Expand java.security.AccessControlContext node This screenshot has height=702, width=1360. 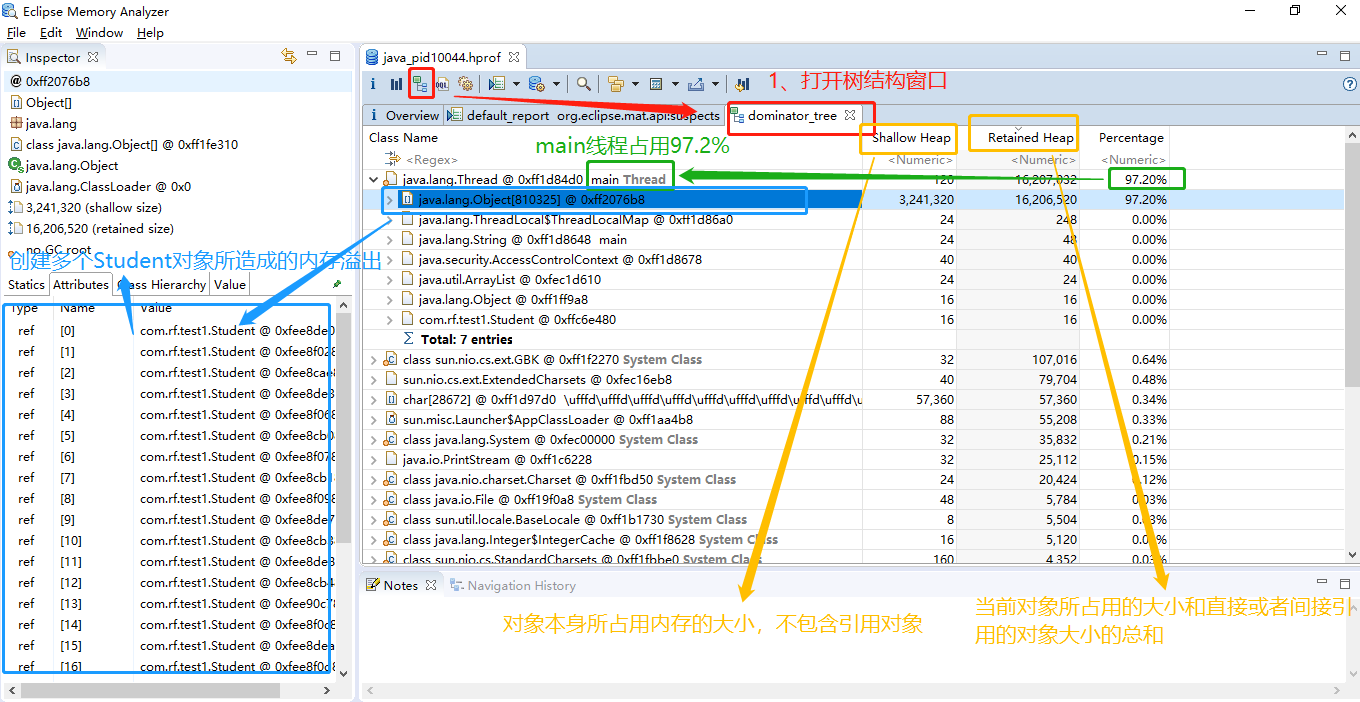point(390,260)
